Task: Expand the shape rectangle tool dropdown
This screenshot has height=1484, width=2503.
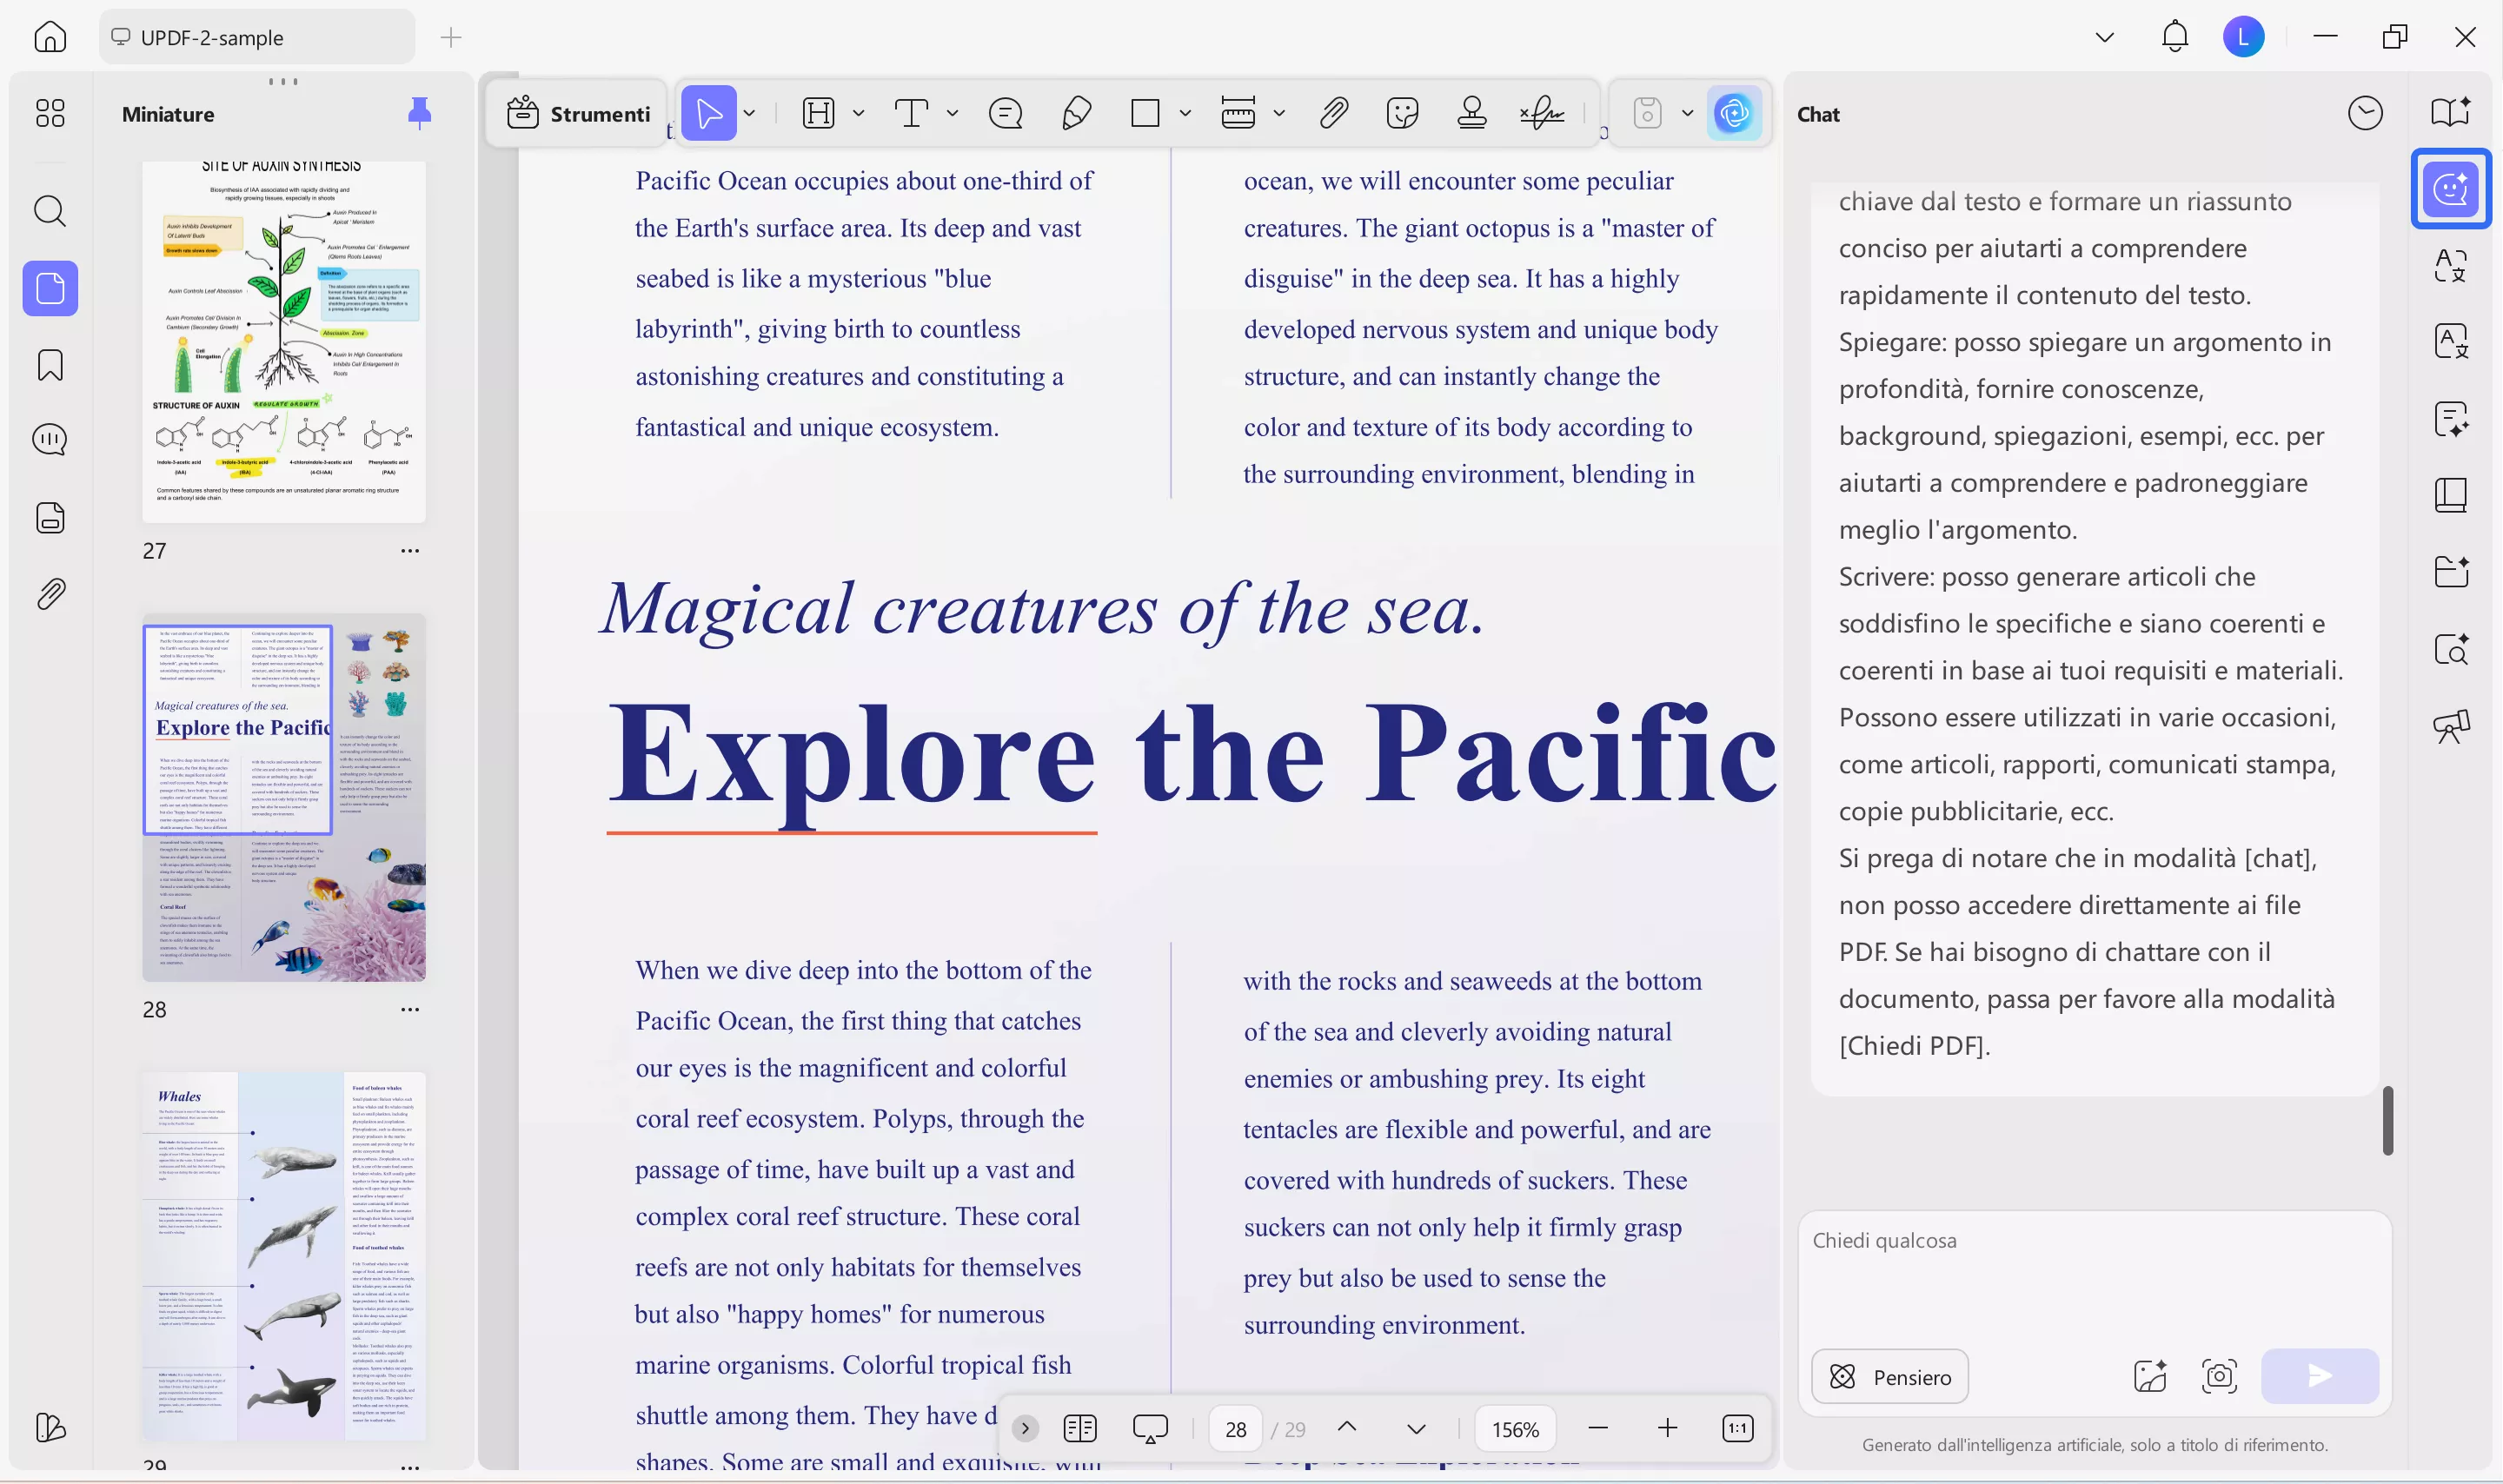Action: click(1185, 113)
